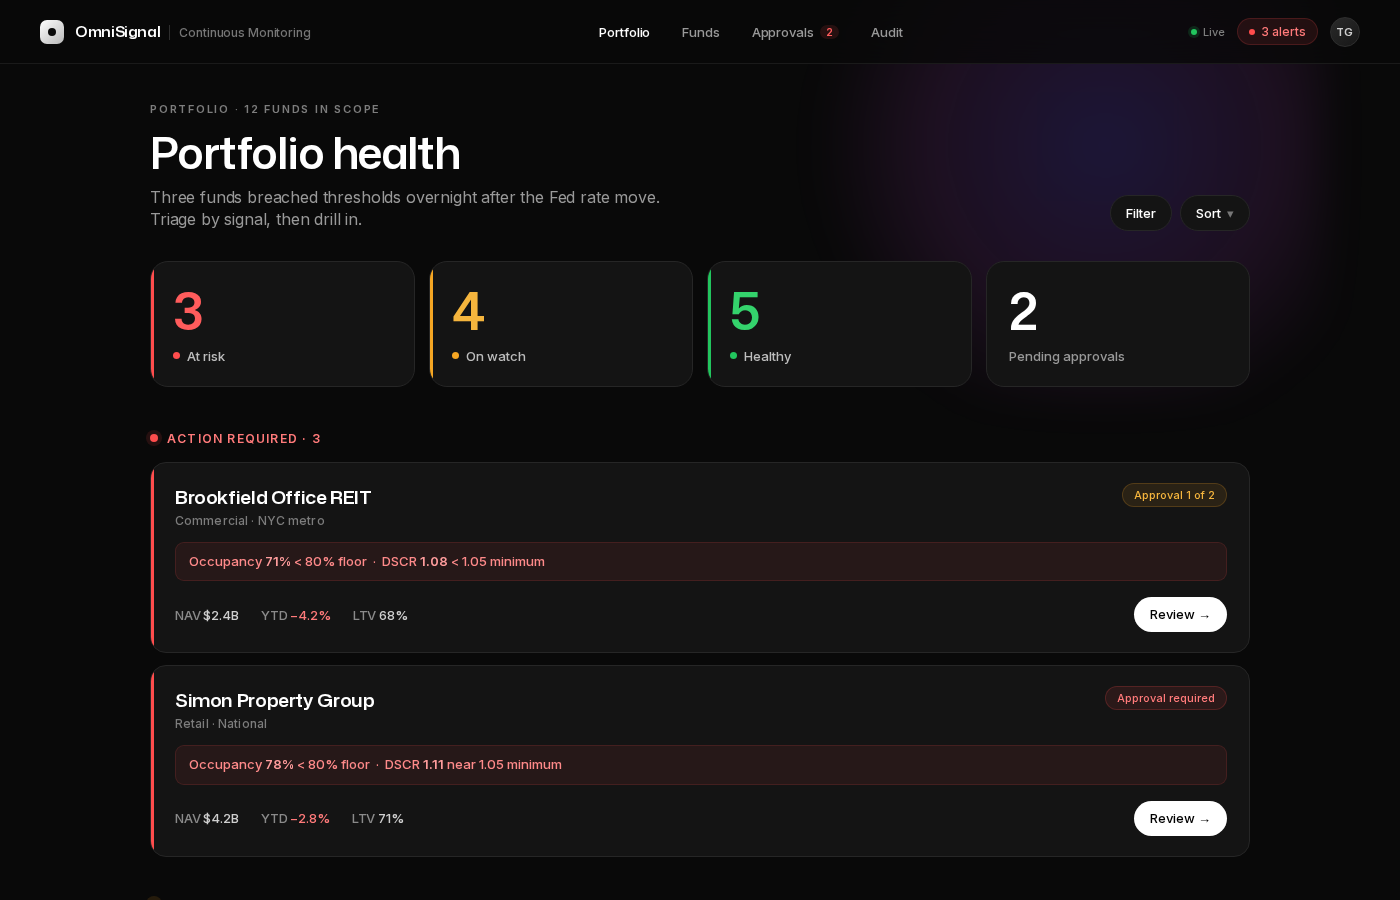Click Review for Simon Property Group
The image size is (1400, 900).
(x=1180, y=818)
